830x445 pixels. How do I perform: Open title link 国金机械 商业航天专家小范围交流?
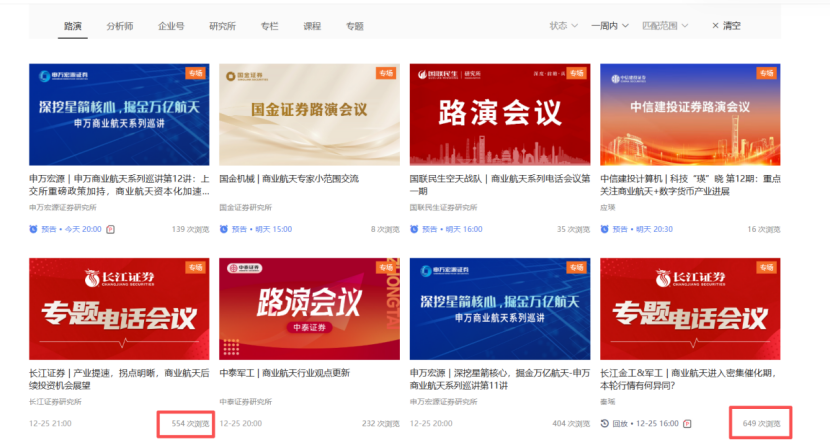pos(288,179)
